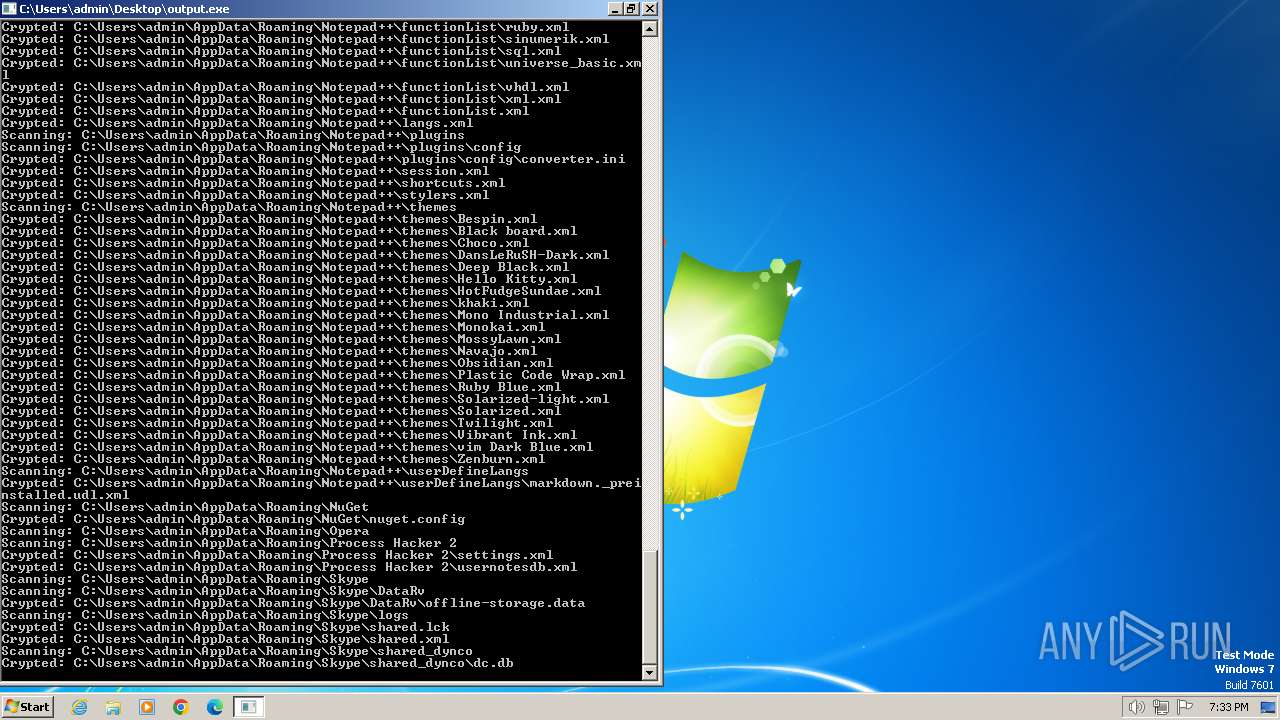
Task: Click the line ending functionList\sinumerik.xml
Action: coord(305,39)
